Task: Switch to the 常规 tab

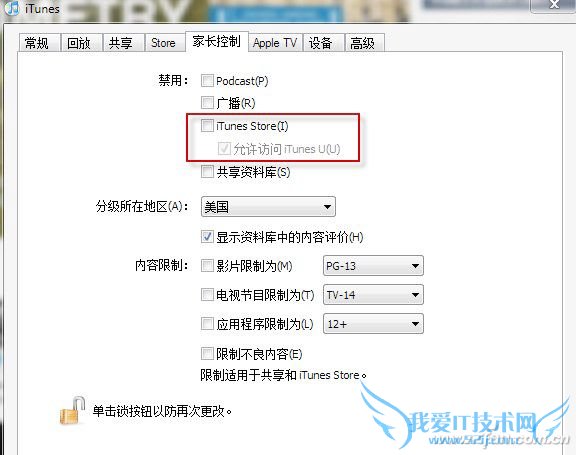Action: click(39, 43)
